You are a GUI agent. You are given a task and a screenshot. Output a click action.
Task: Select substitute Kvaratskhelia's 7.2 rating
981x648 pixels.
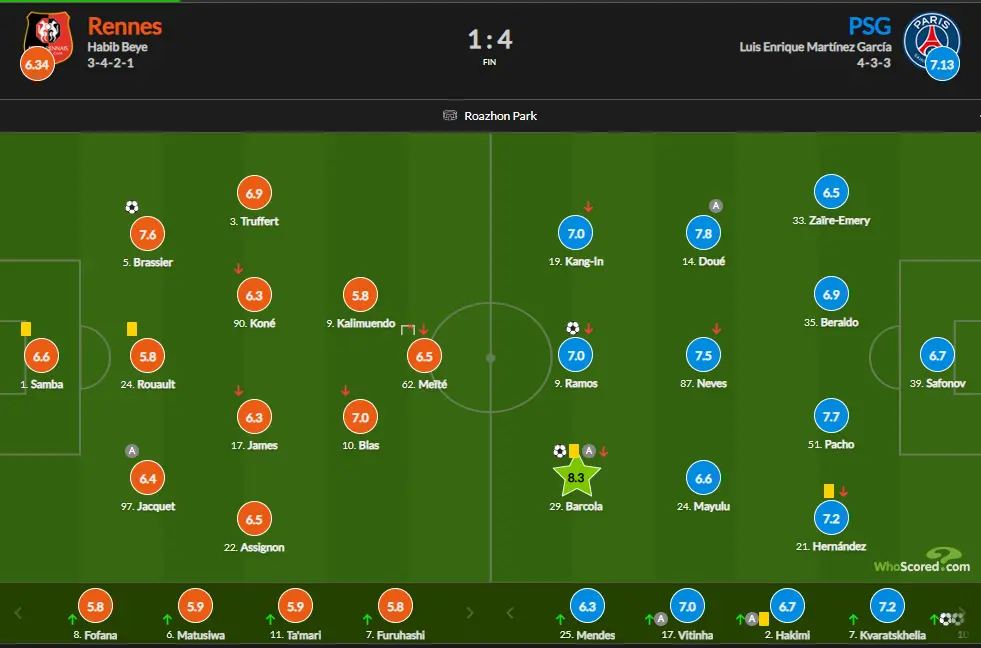[887, 606]
